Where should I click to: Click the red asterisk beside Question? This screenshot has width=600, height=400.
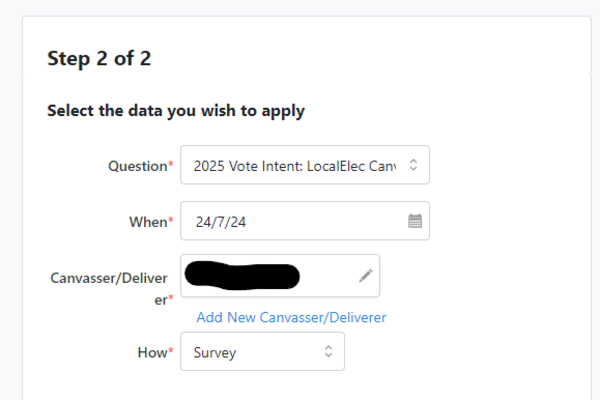point(170,165)
